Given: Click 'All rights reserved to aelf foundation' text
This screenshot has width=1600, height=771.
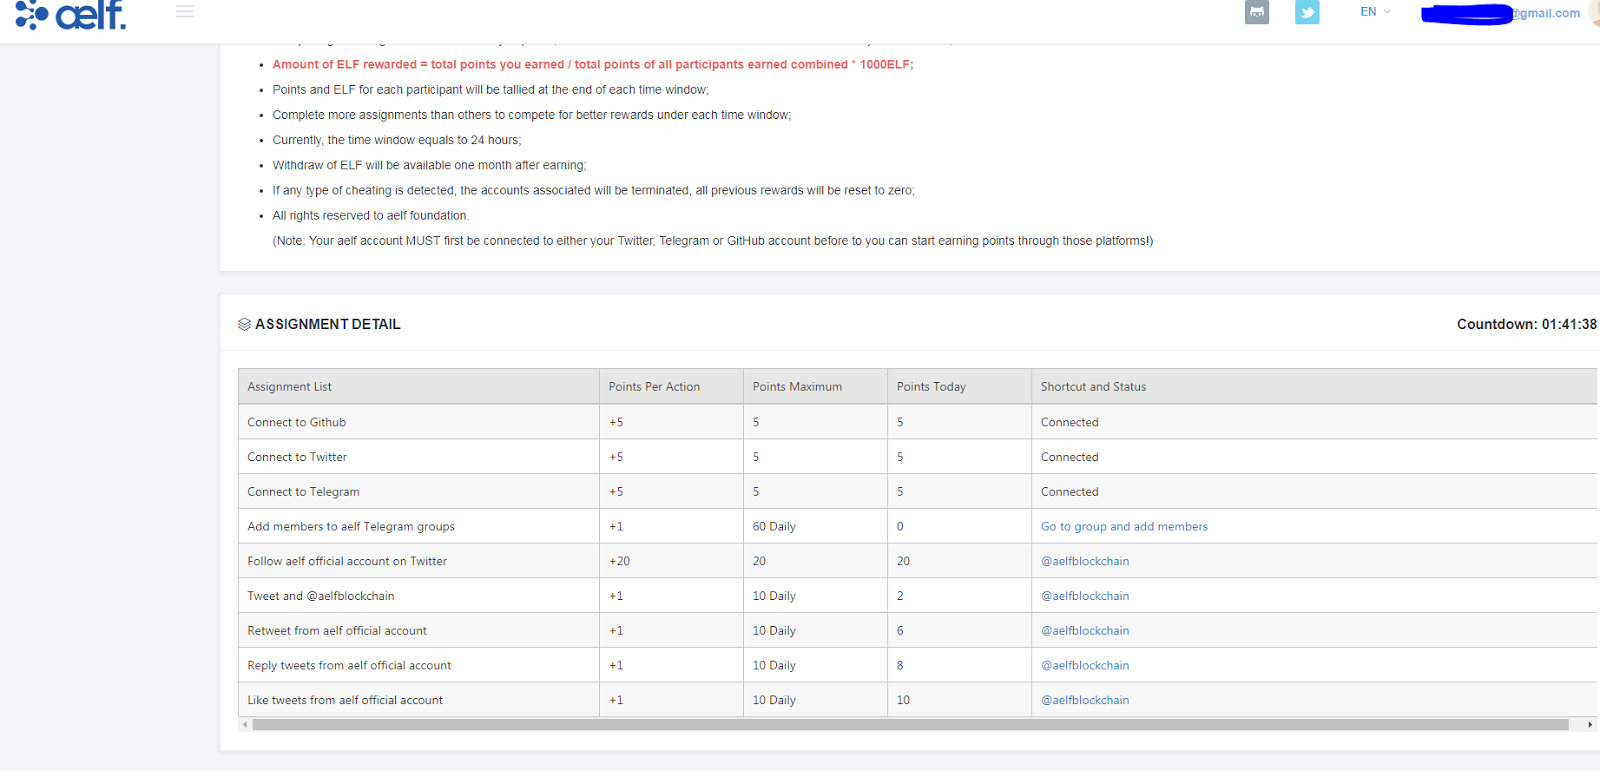Looking at the screenshot, I should tap(370, 215).
